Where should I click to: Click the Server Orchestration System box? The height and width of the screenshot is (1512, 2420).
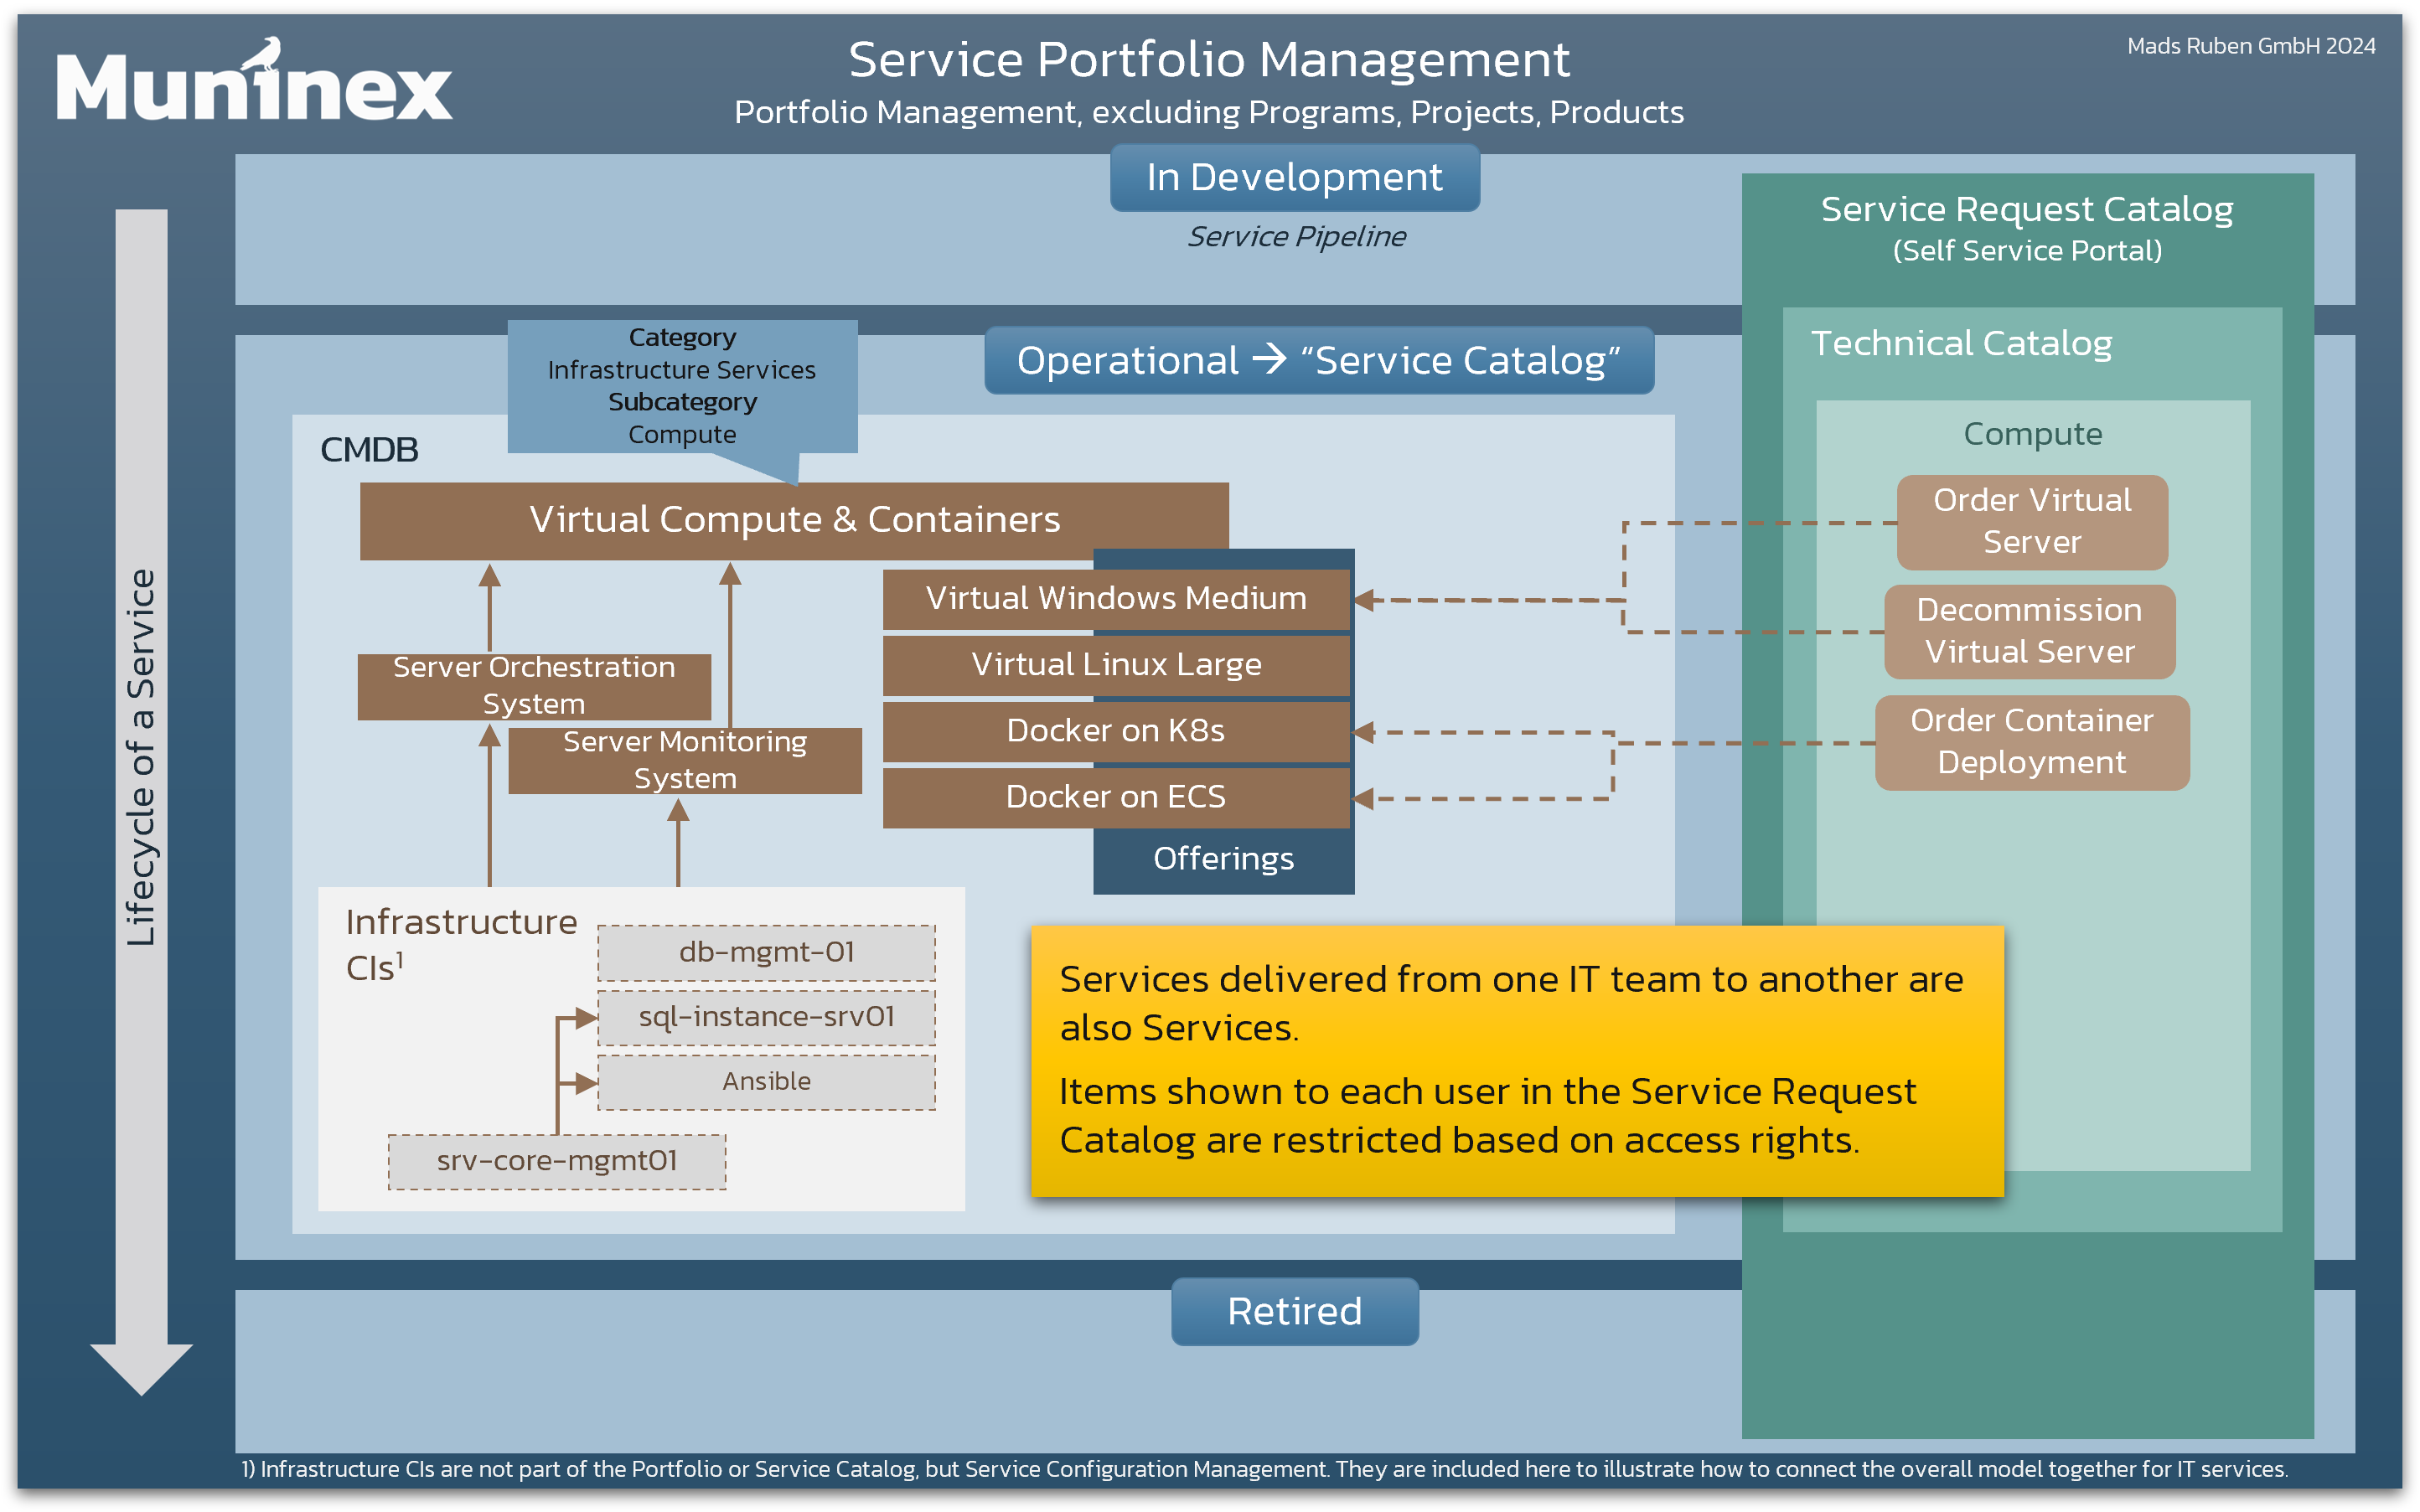[534, 686]
